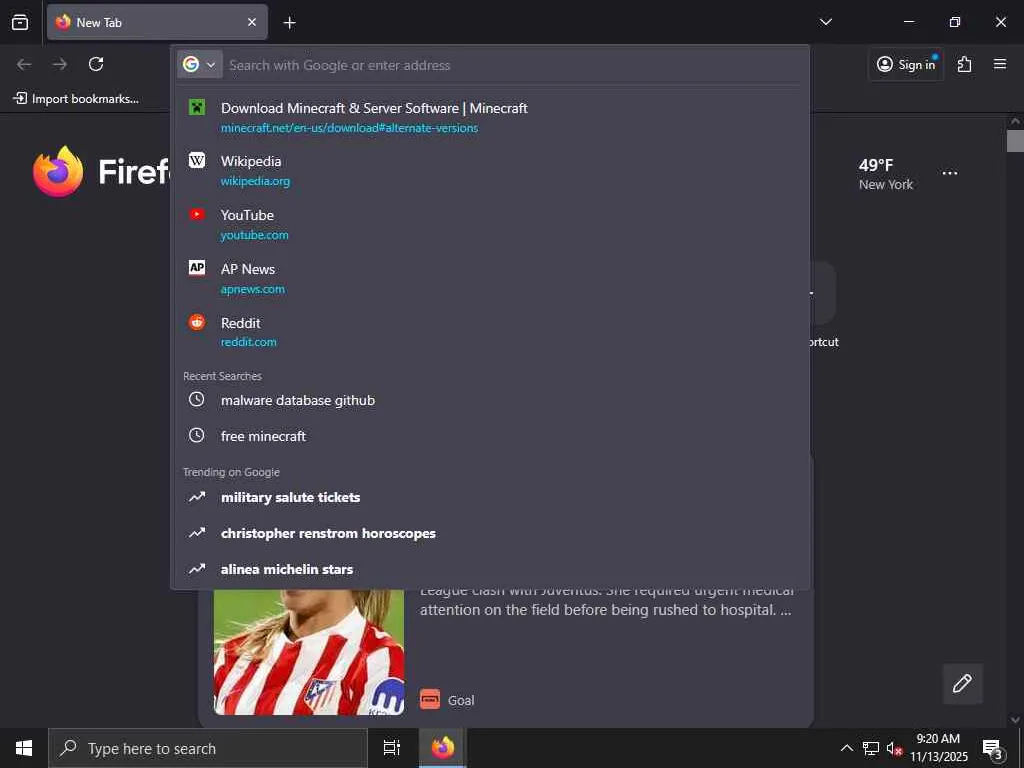Open the taskbar clock showing 9:20 AM
The height and width of the screenshot is (768, 1024).
click(938, 748)
